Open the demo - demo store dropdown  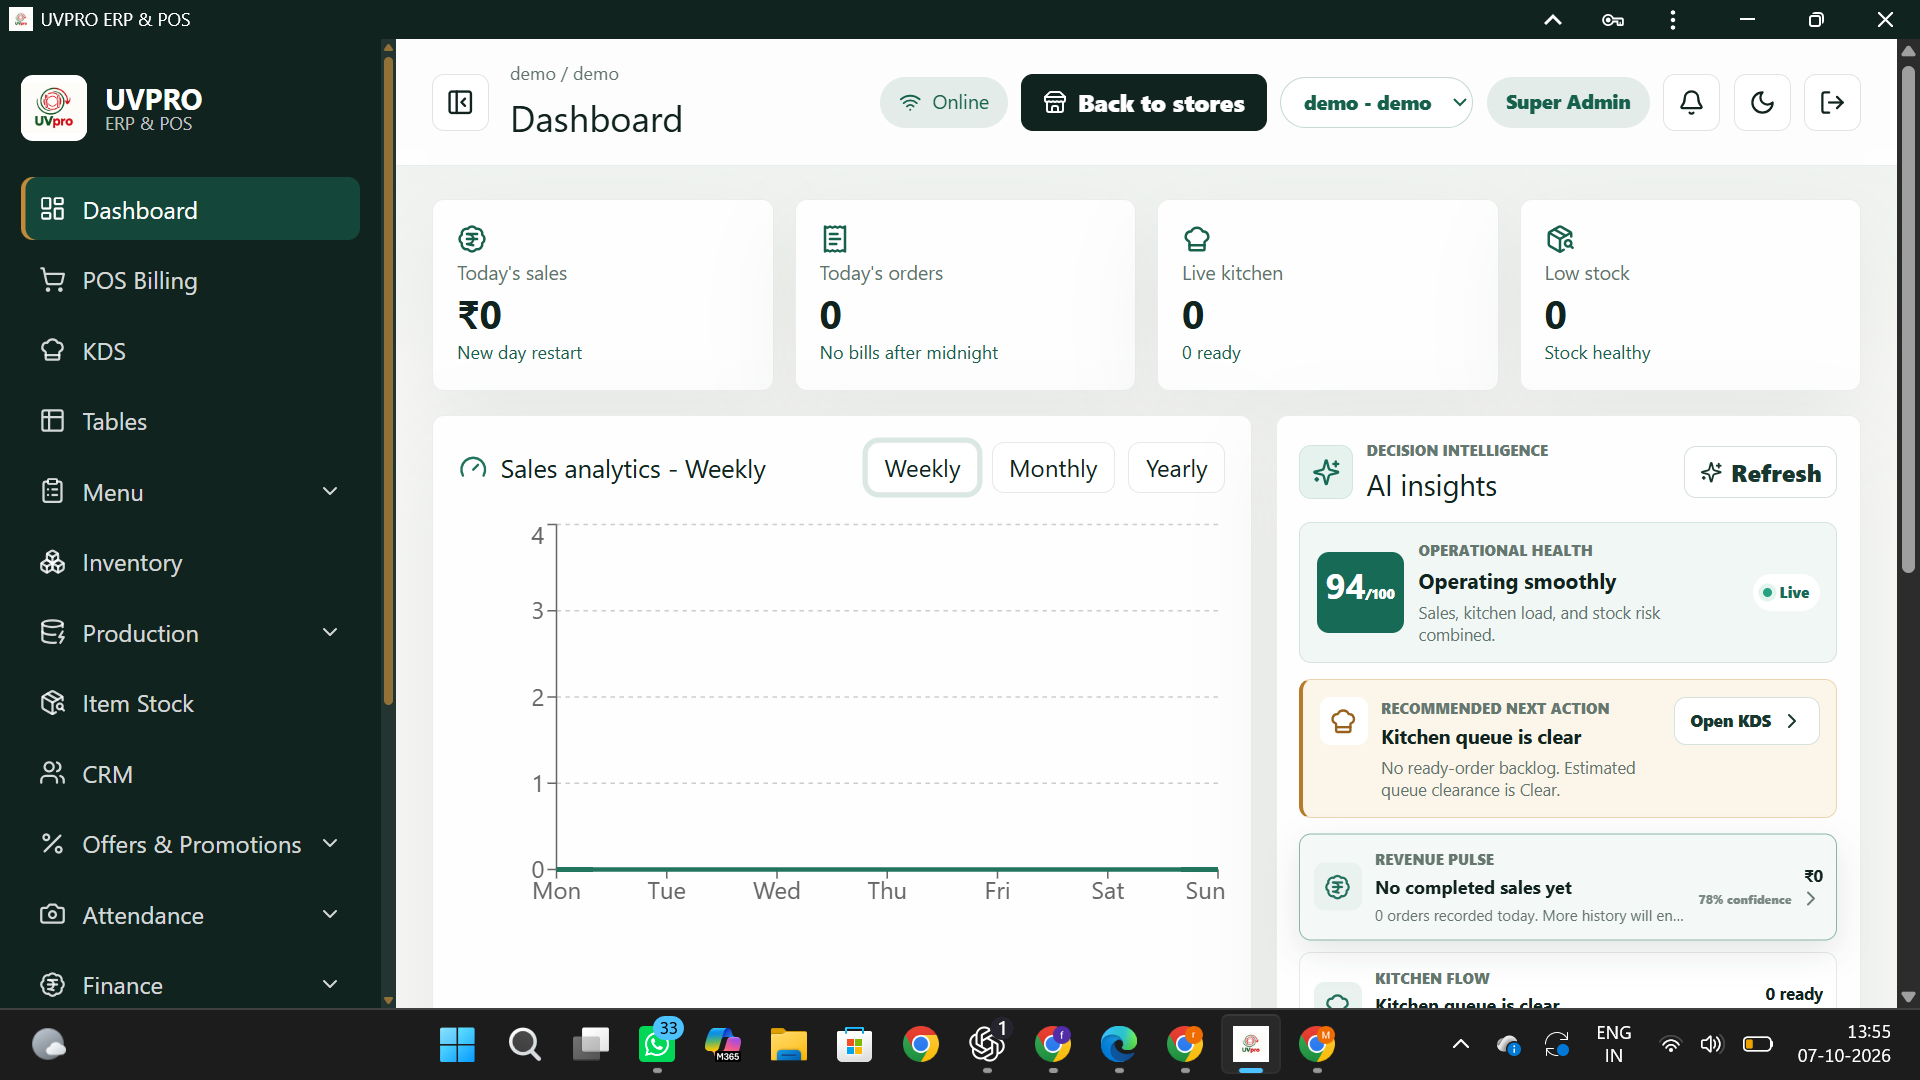[x=1376, y=102]
